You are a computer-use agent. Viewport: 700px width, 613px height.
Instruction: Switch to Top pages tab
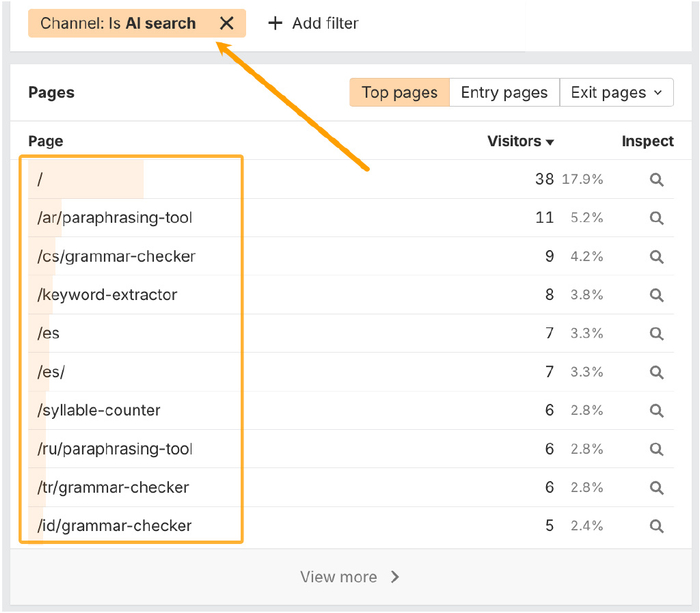pyautogui.click(x=399, y=93)
